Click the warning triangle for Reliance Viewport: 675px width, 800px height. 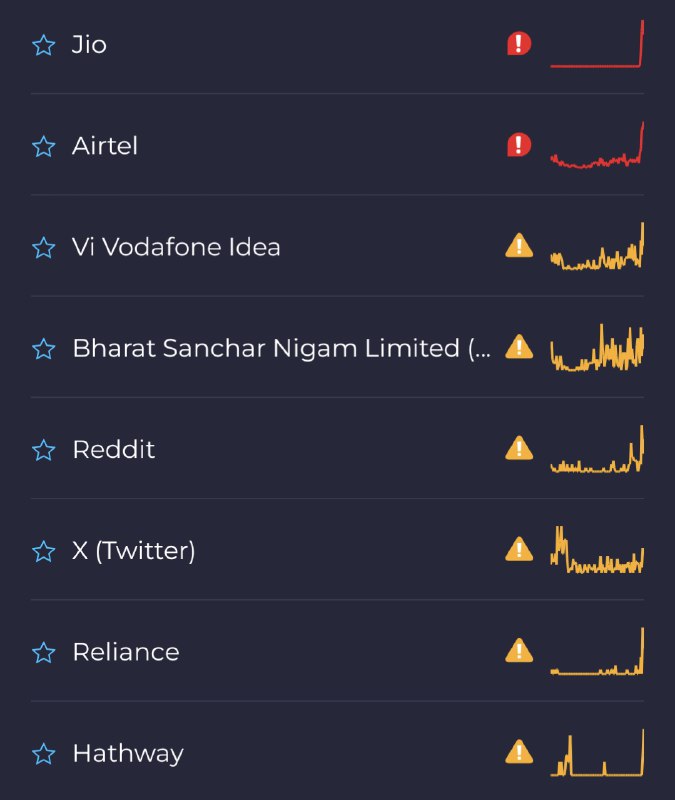click(x=519, y=651)
